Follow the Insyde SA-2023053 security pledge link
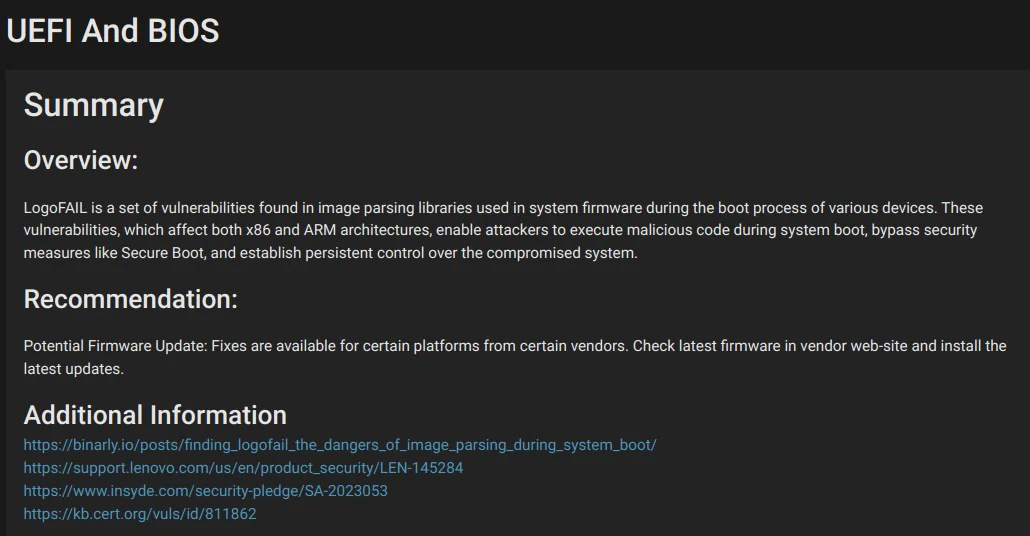 coord(206,491)
